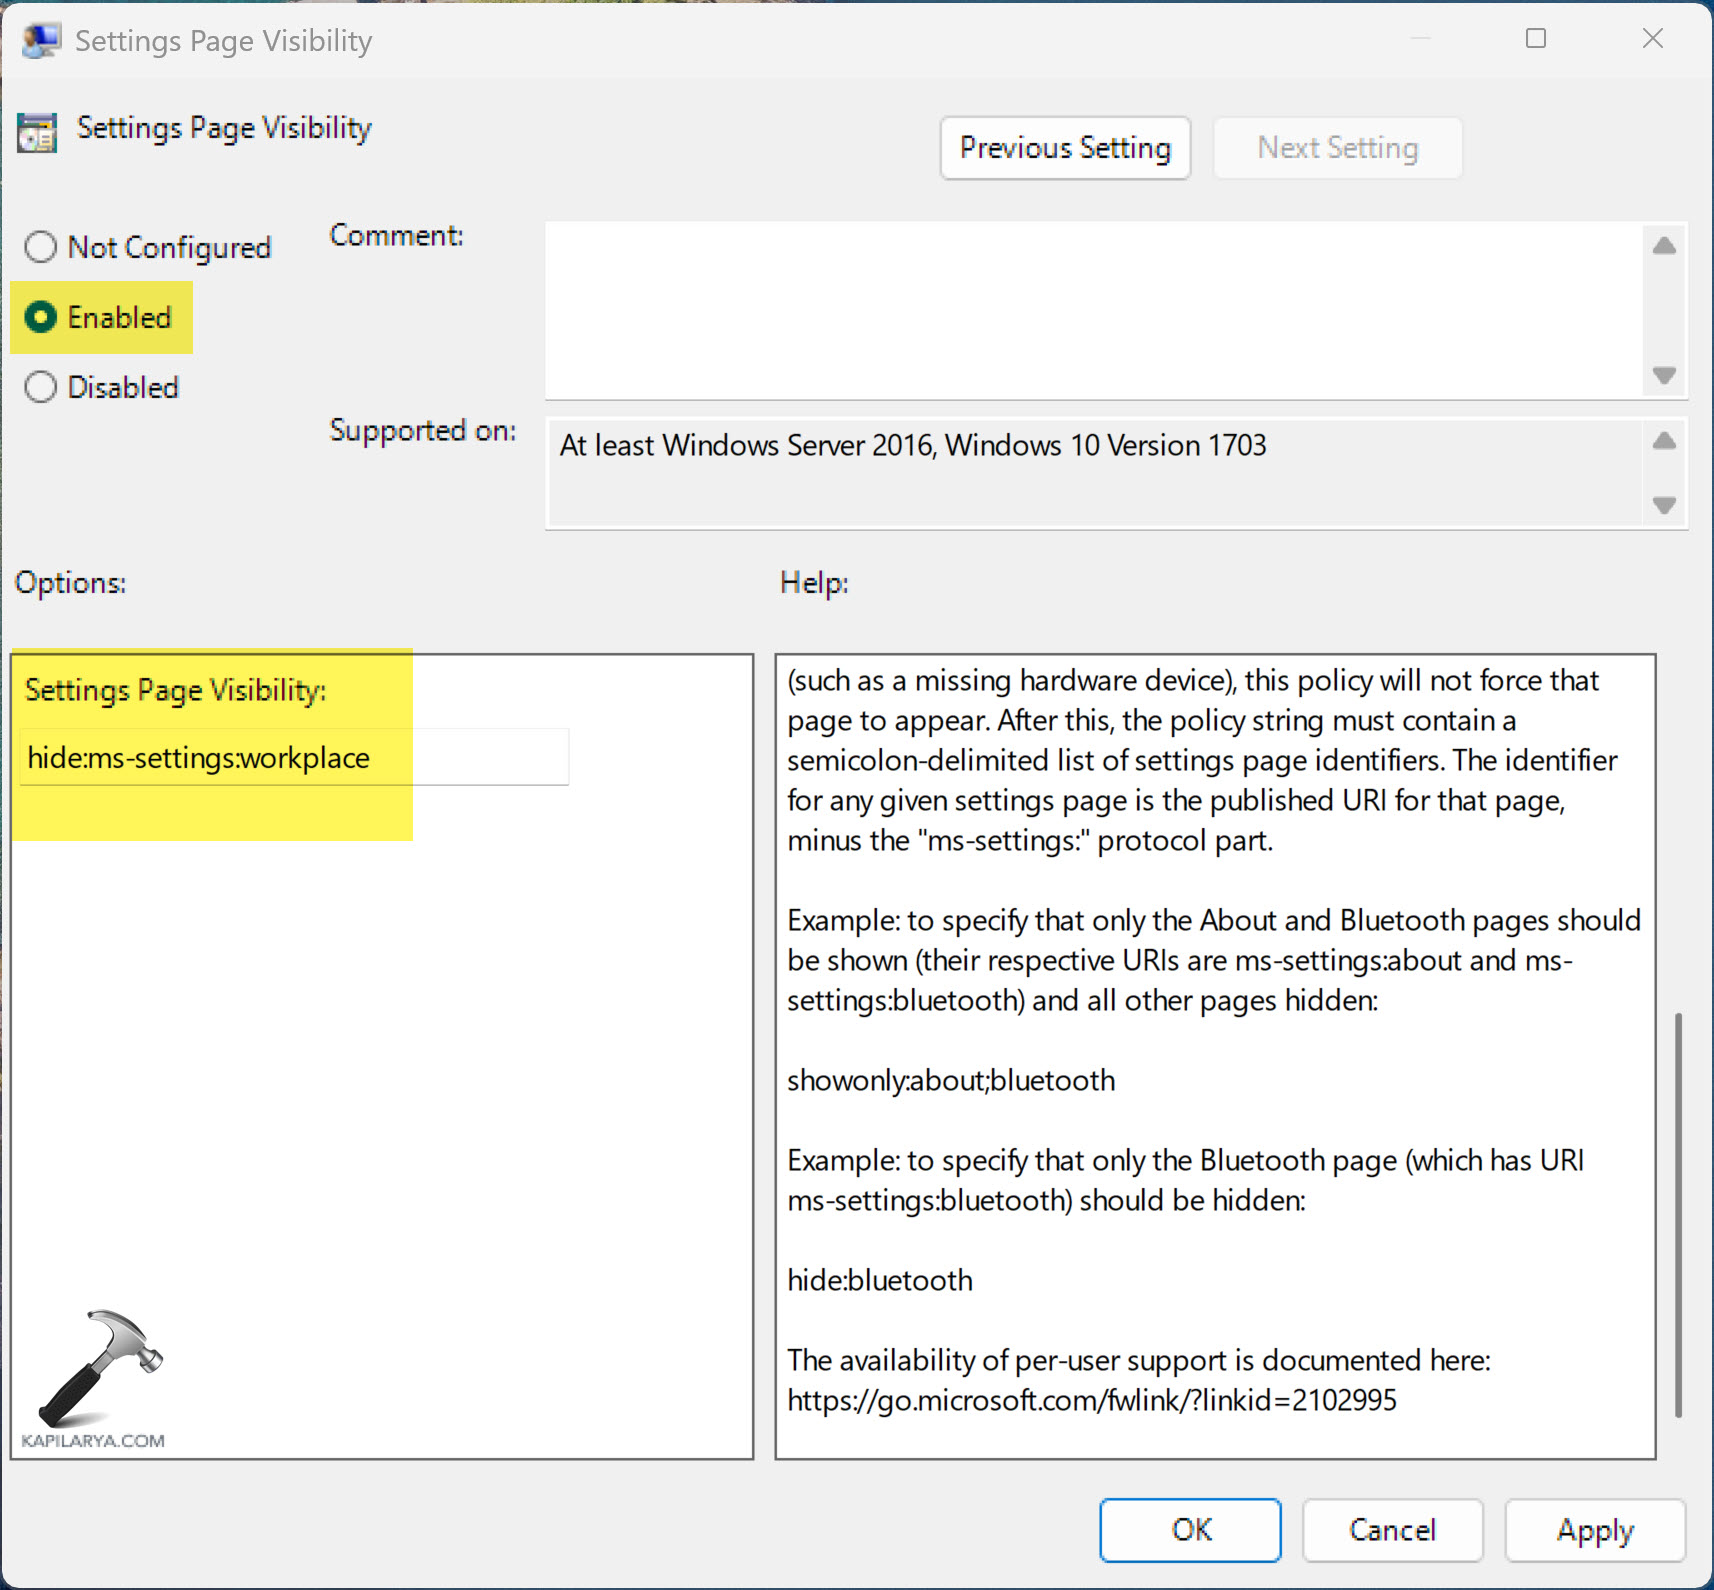Image resolution: width=1714 pixels, height=1590 pixels.
Task: Select the Enabled radio button
Action: 41,317
